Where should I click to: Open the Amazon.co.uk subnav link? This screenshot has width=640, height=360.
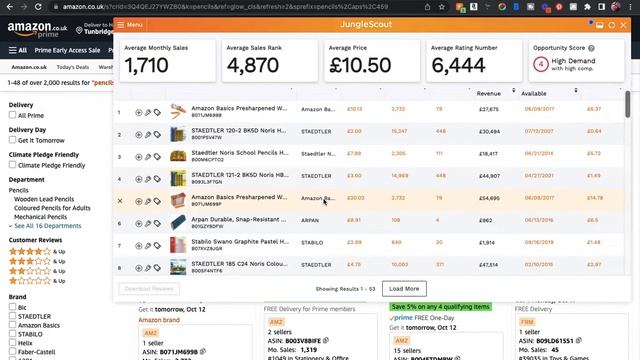tap(29, 67)
